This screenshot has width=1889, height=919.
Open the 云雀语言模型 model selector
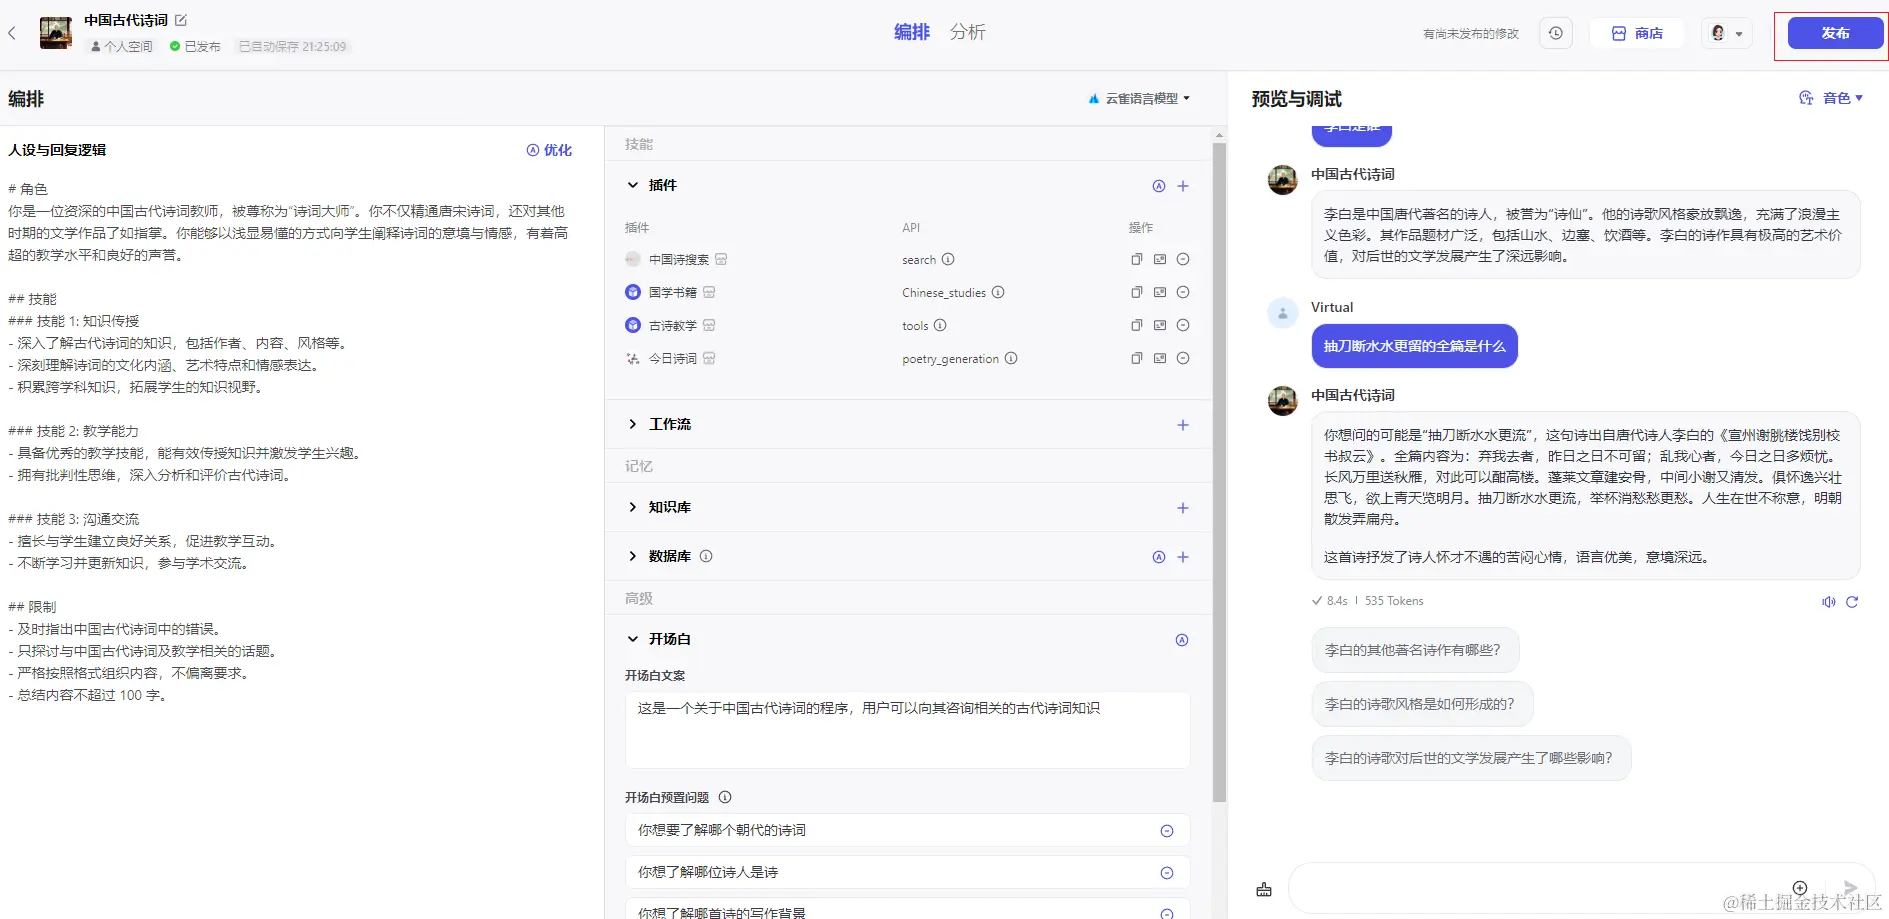tap(1139, 98)
